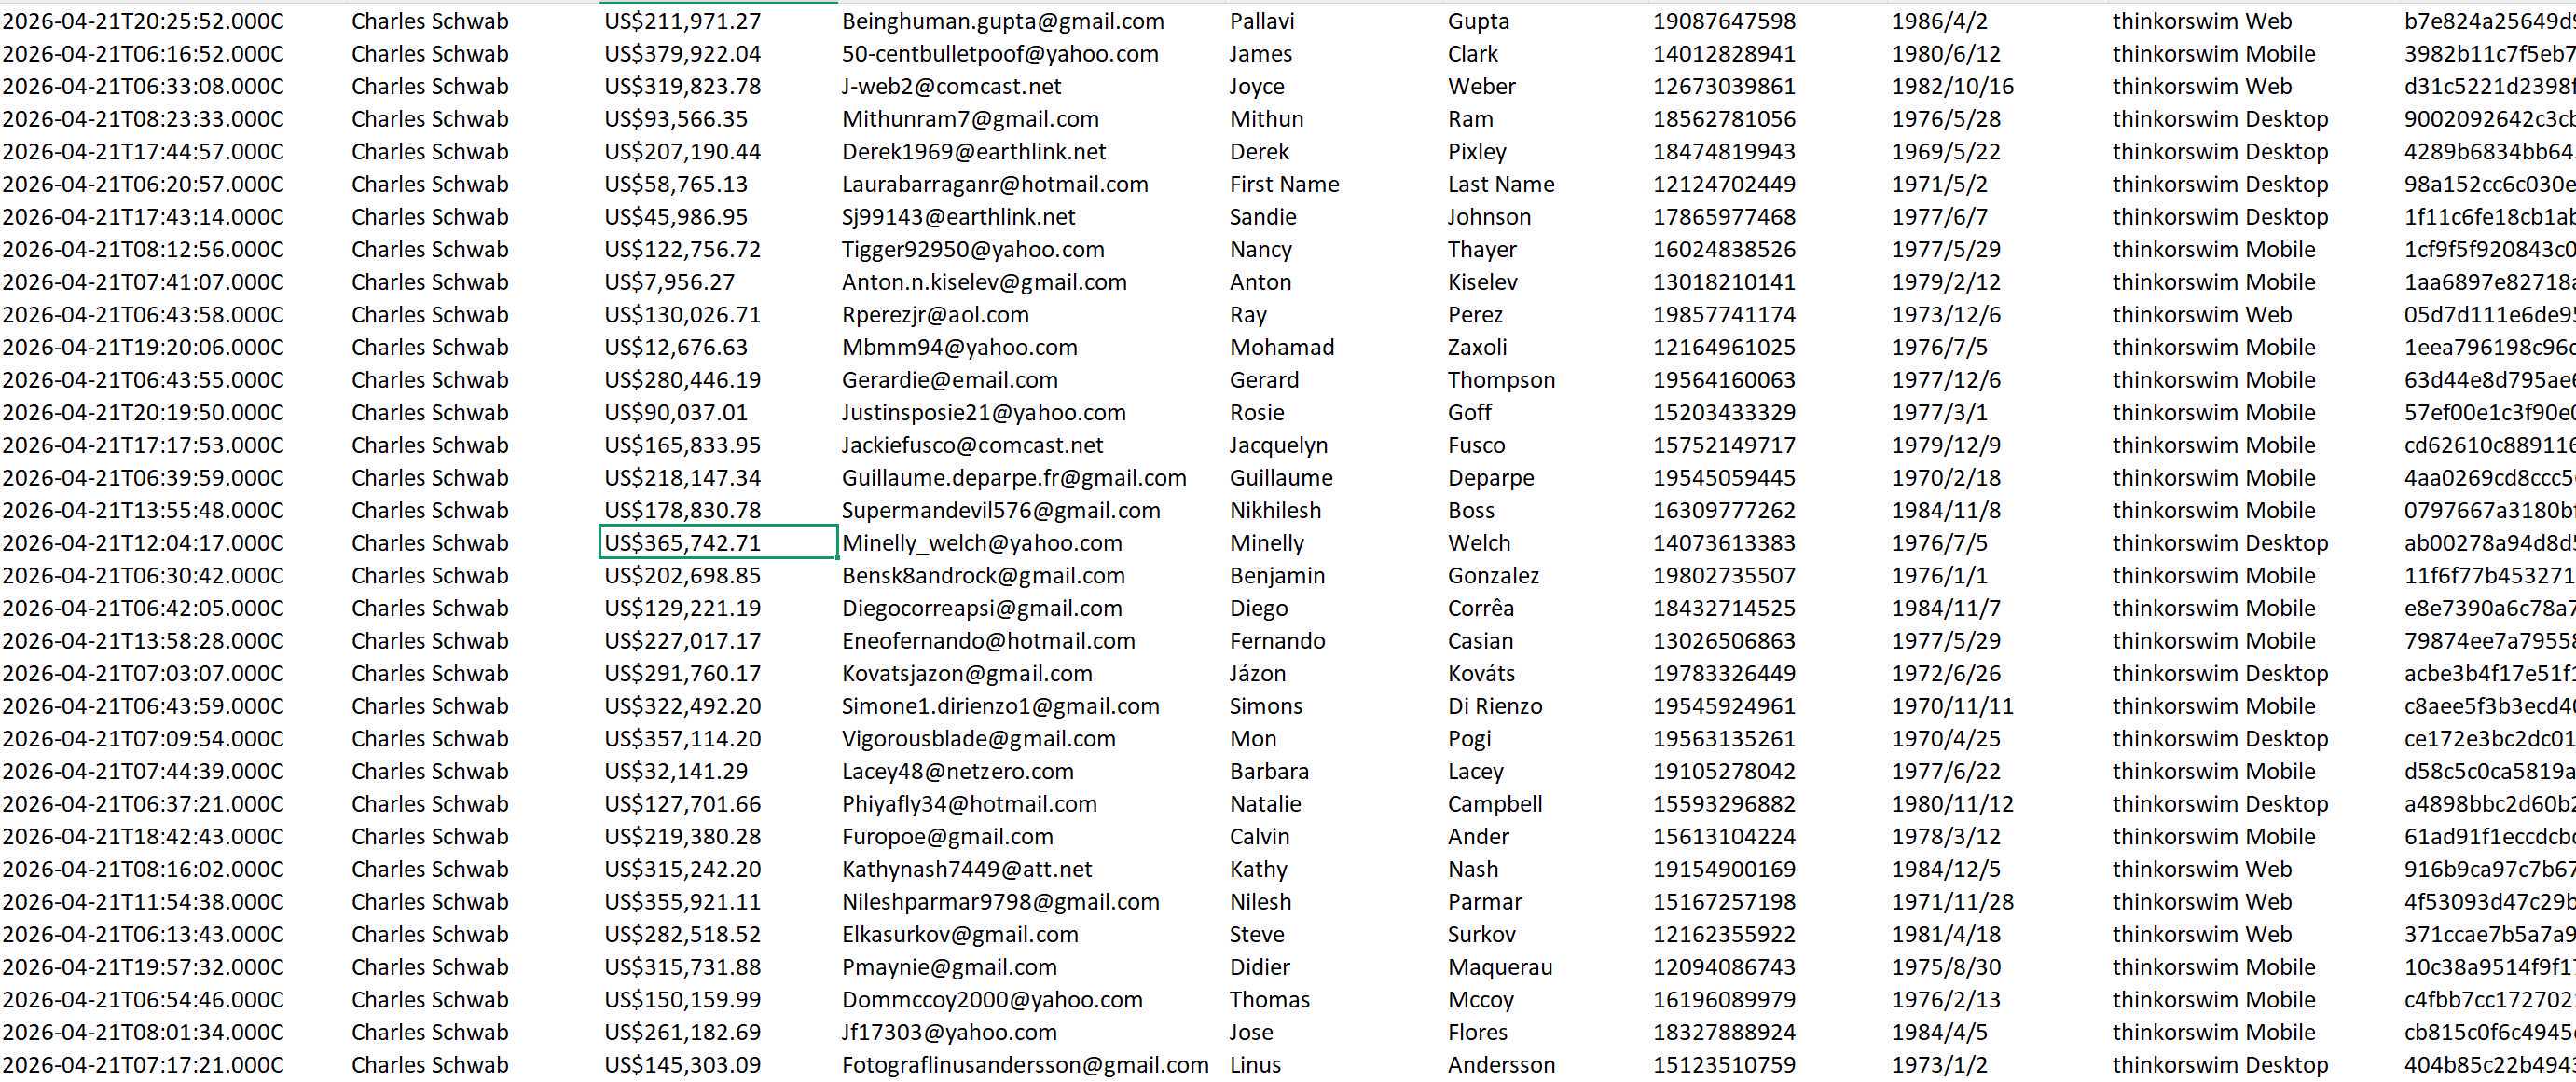The image size is (2576, 1082).
Task: Click first name cell Pallavi
Action: (1262, 21)
